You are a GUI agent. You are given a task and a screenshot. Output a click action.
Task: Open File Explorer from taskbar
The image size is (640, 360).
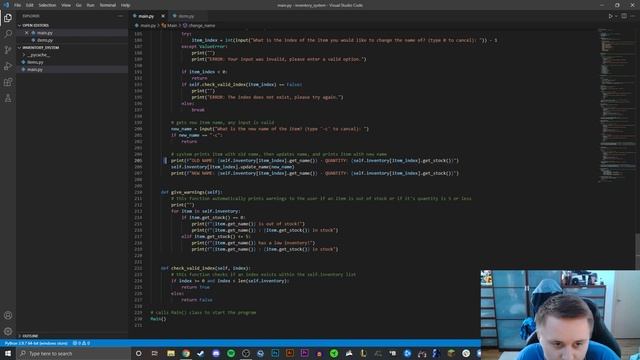pos(171,353)
